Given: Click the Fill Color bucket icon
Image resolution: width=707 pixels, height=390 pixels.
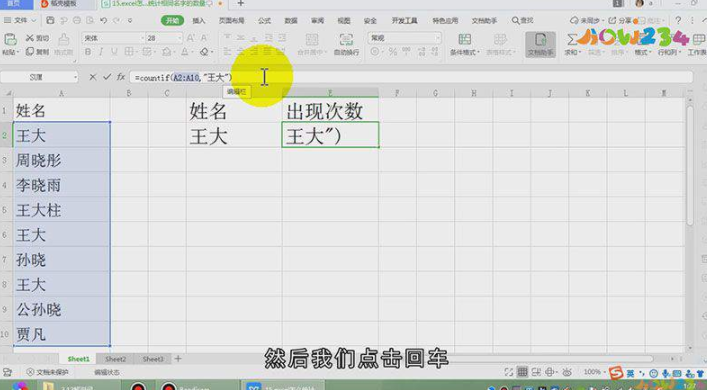Looking at the screenshot, I should point(166,52).
